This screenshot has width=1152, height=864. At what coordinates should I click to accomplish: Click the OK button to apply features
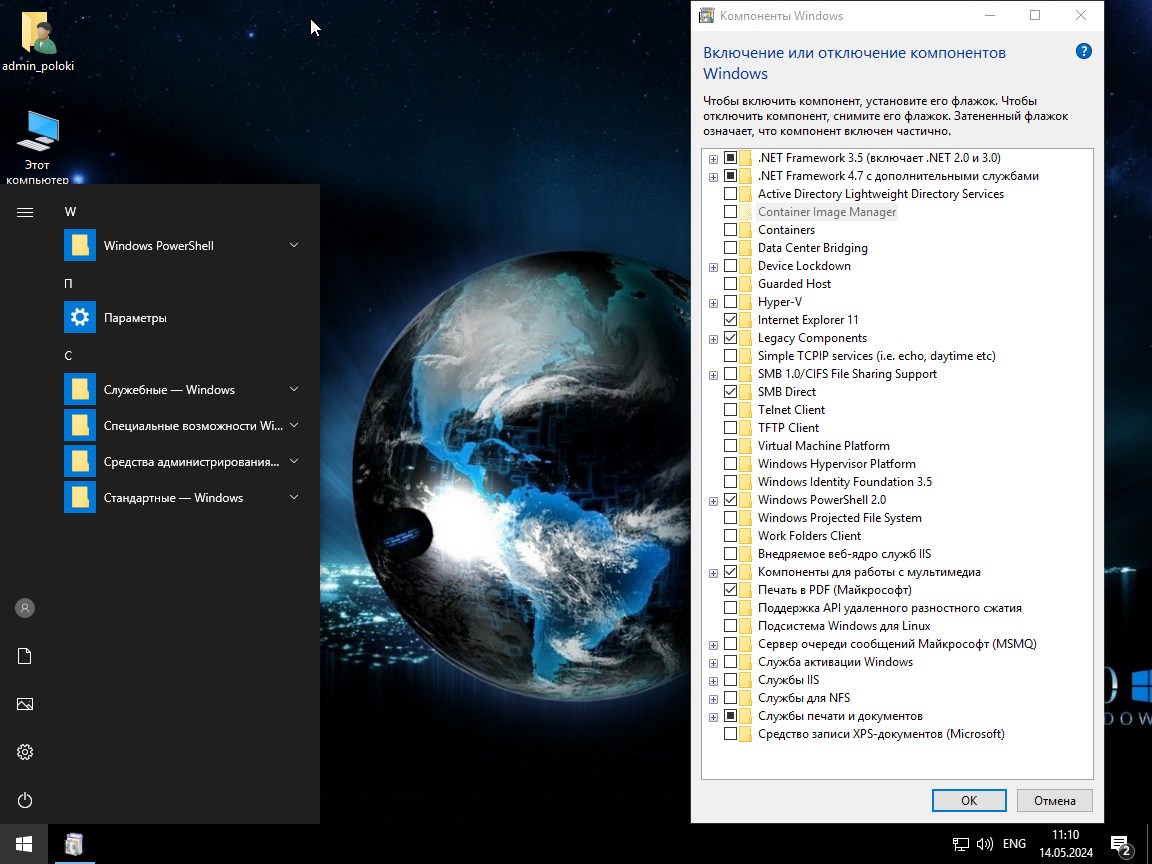pyautogui.click(x=968, y=800)
